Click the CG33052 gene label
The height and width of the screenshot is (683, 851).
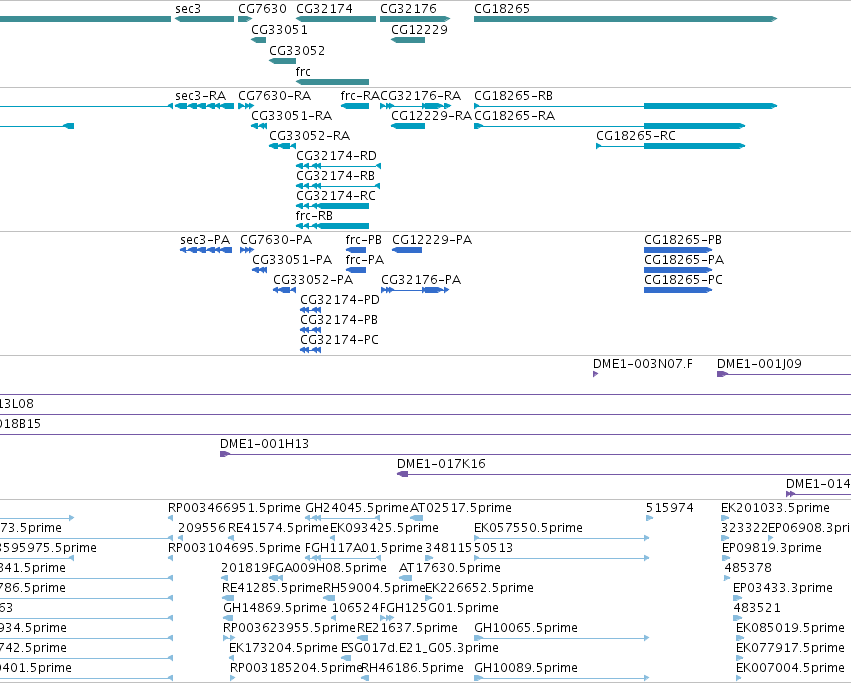[297, 50]
